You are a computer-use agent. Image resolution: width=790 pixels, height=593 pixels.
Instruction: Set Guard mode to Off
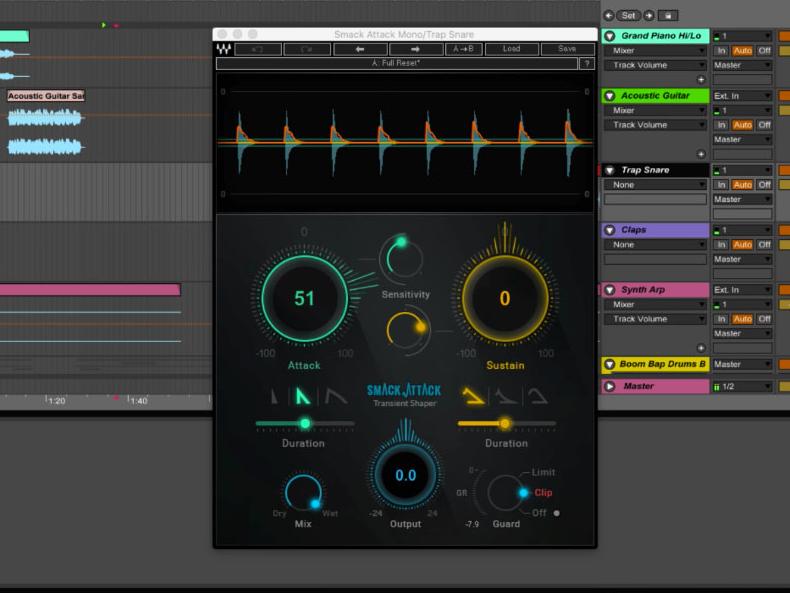click(540, 513)
